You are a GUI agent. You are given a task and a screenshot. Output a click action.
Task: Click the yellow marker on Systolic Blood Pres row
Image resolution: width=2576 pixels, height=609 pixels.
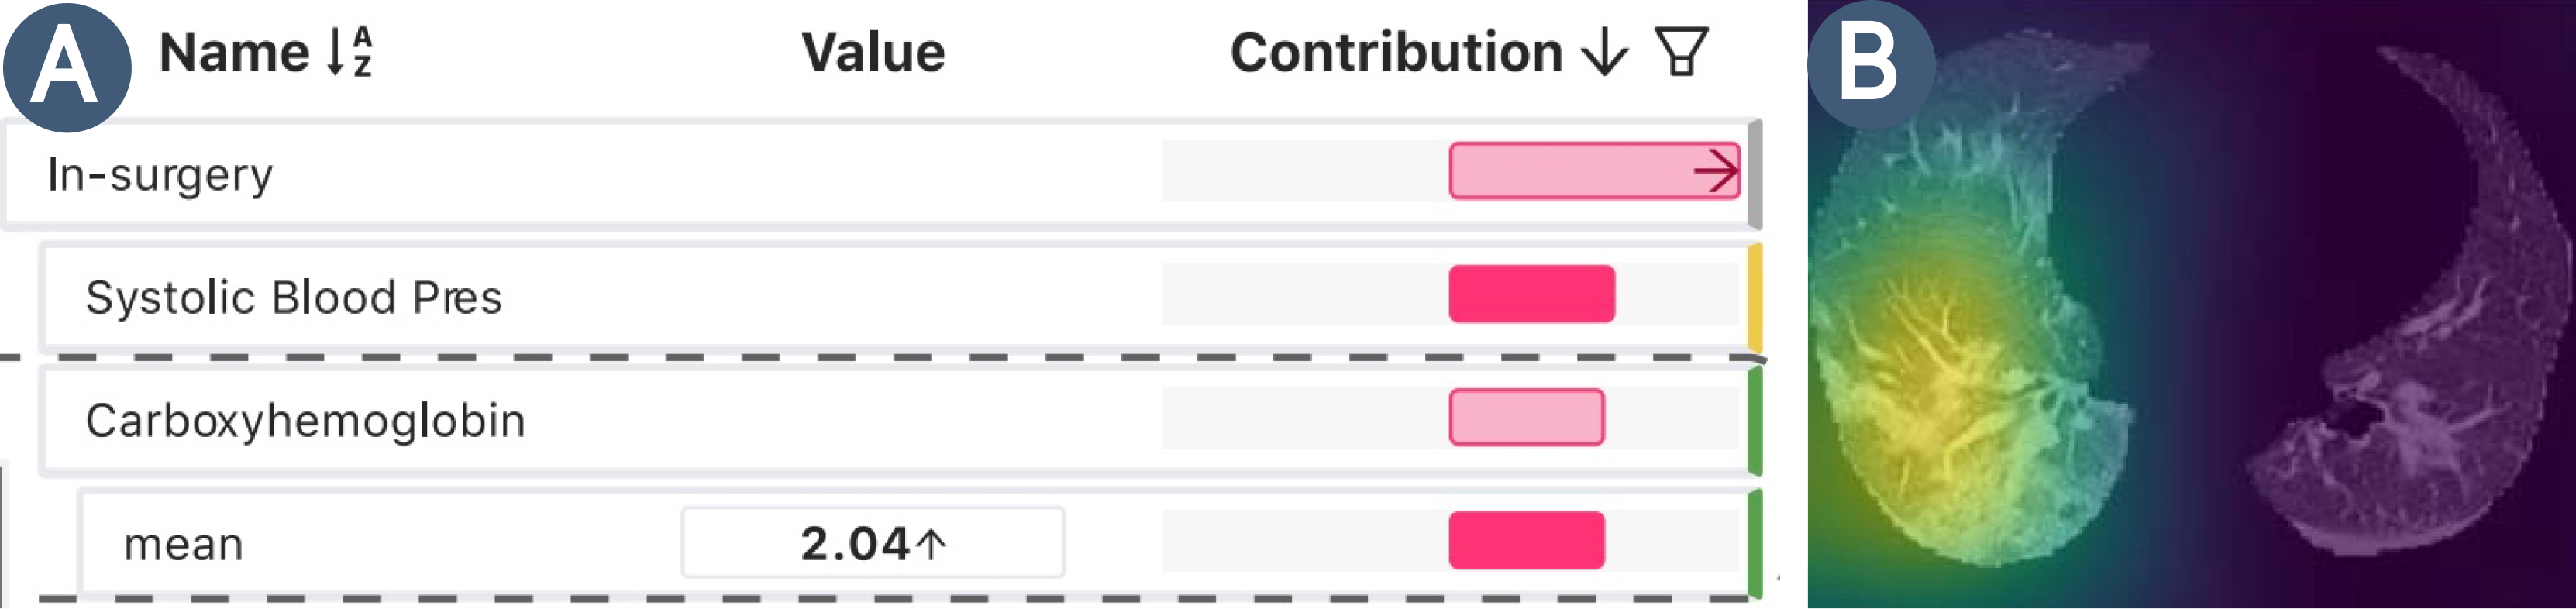coord(1754,296)
